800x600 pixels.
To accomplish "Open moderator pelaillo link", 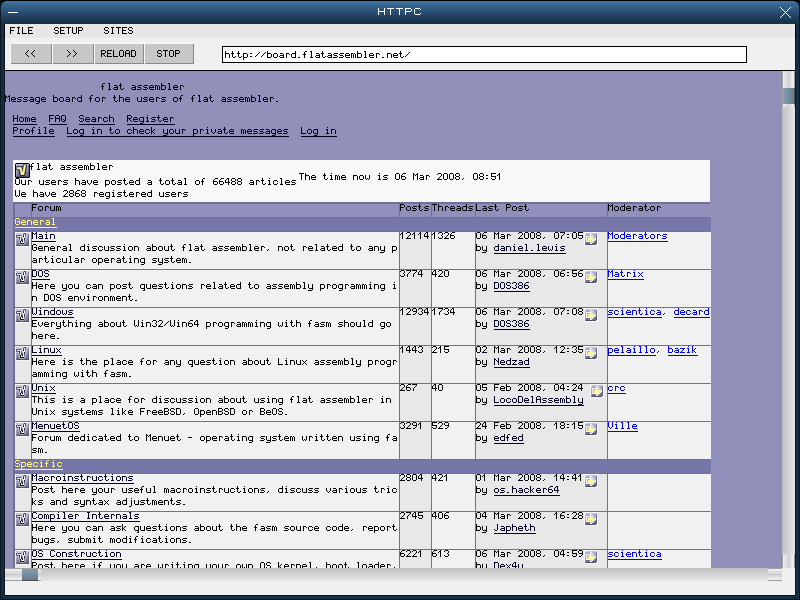I will click(632, 350).
